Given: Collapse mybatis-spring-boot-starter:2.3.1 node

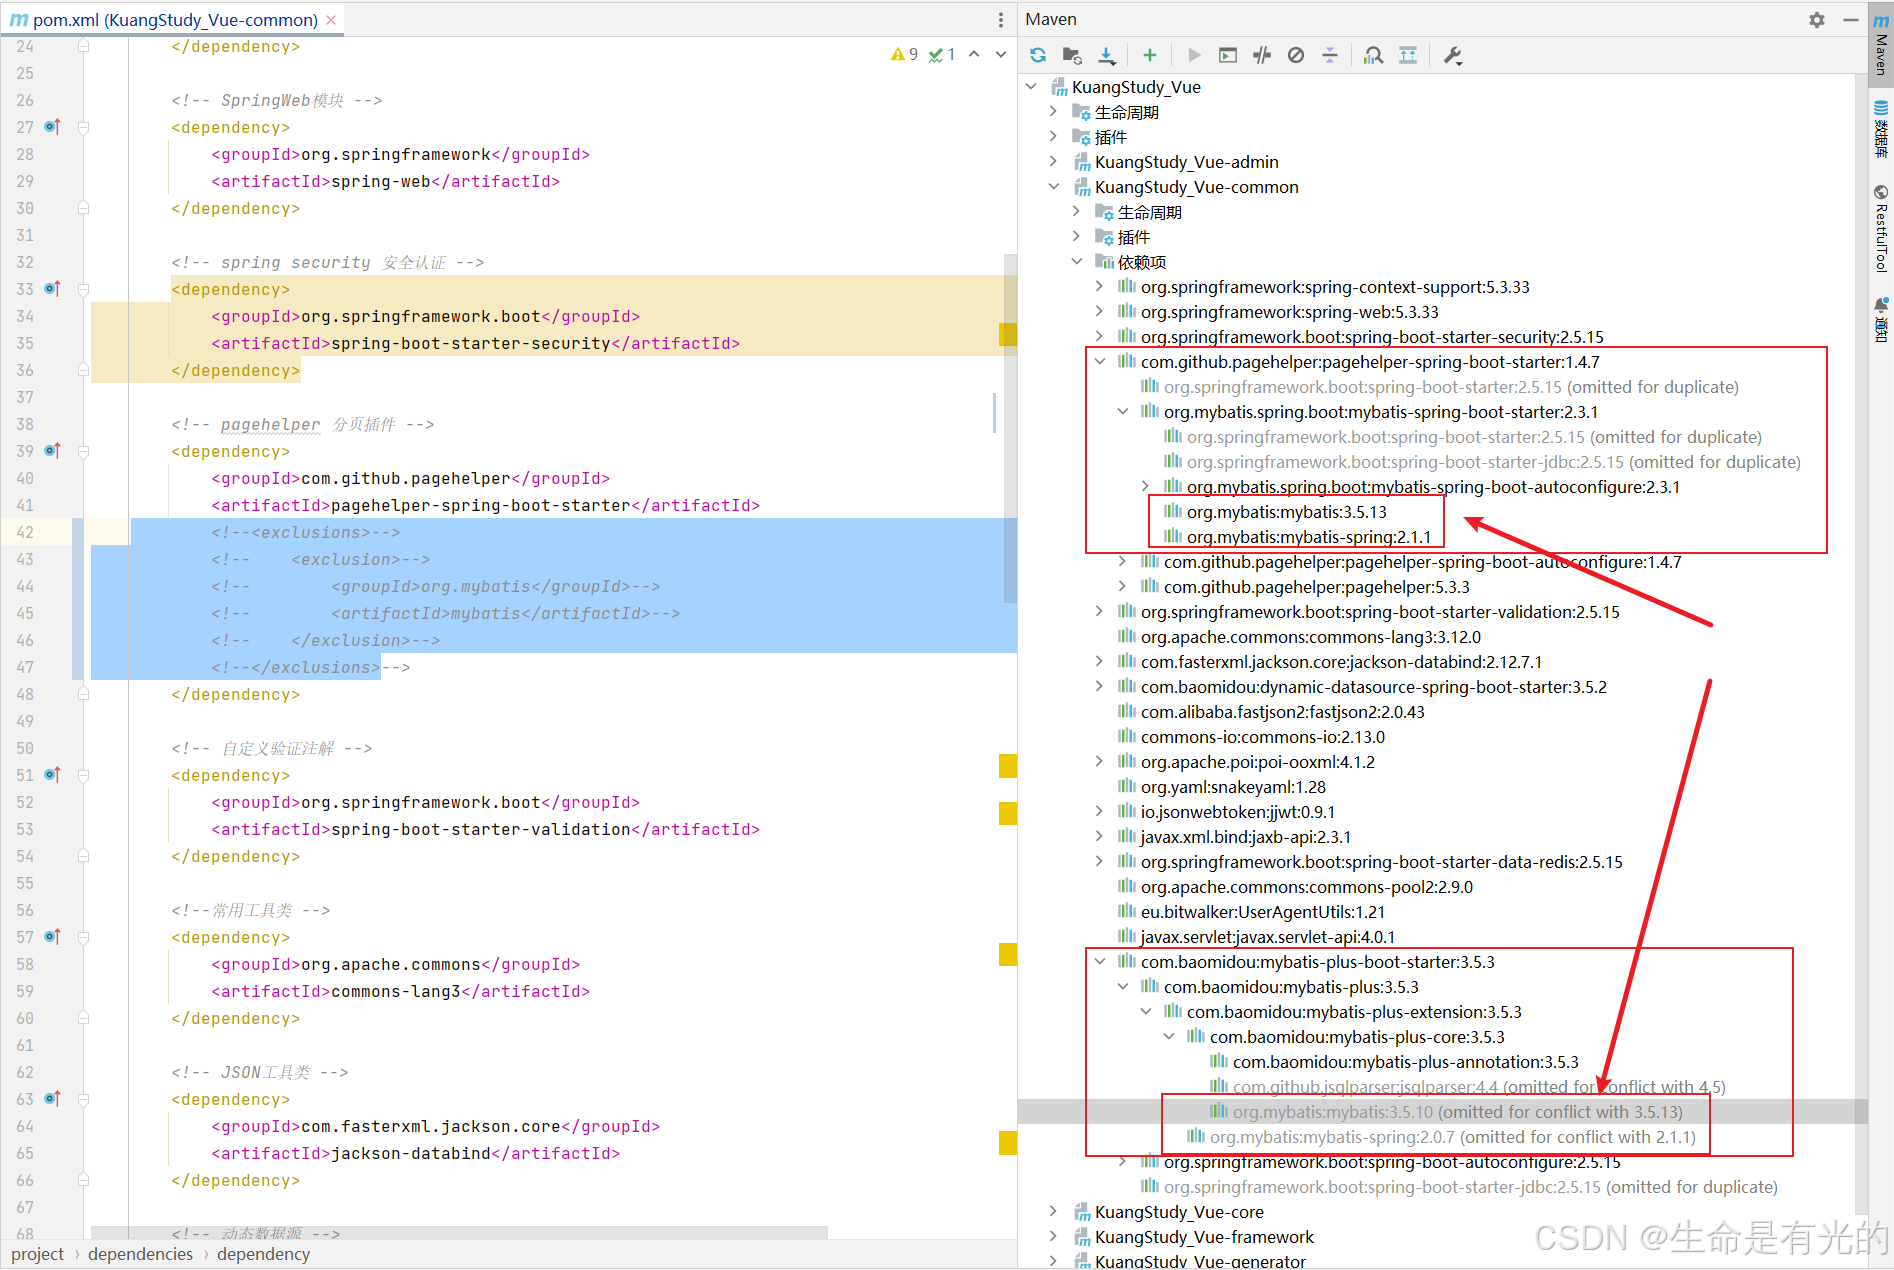Looking at the screenshot, I should point(1122,412).
